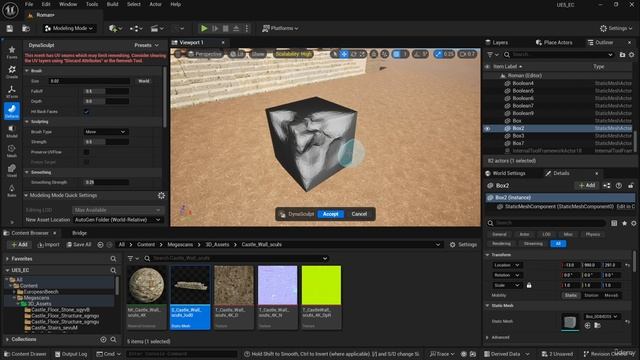Toggle favorites star in Details search

click(x=624, y=223)
